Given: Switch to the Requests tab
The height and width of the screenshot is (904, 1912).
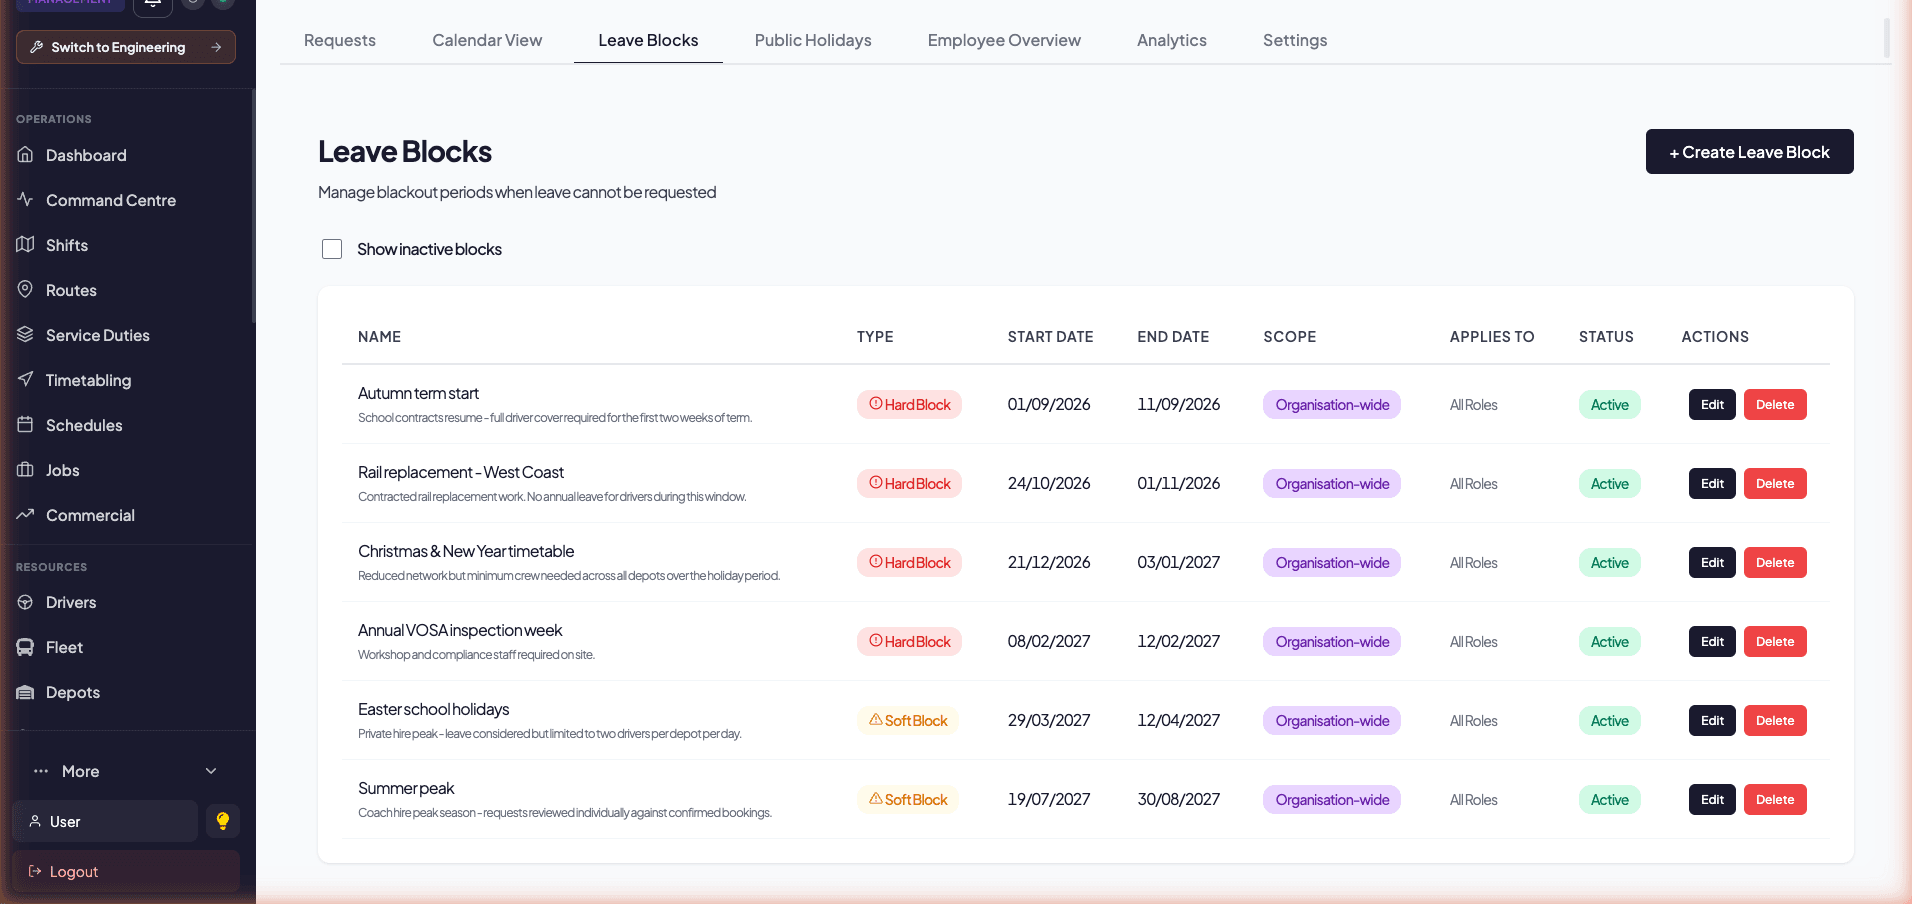Looking at the screenshot, I should [340, 40].
